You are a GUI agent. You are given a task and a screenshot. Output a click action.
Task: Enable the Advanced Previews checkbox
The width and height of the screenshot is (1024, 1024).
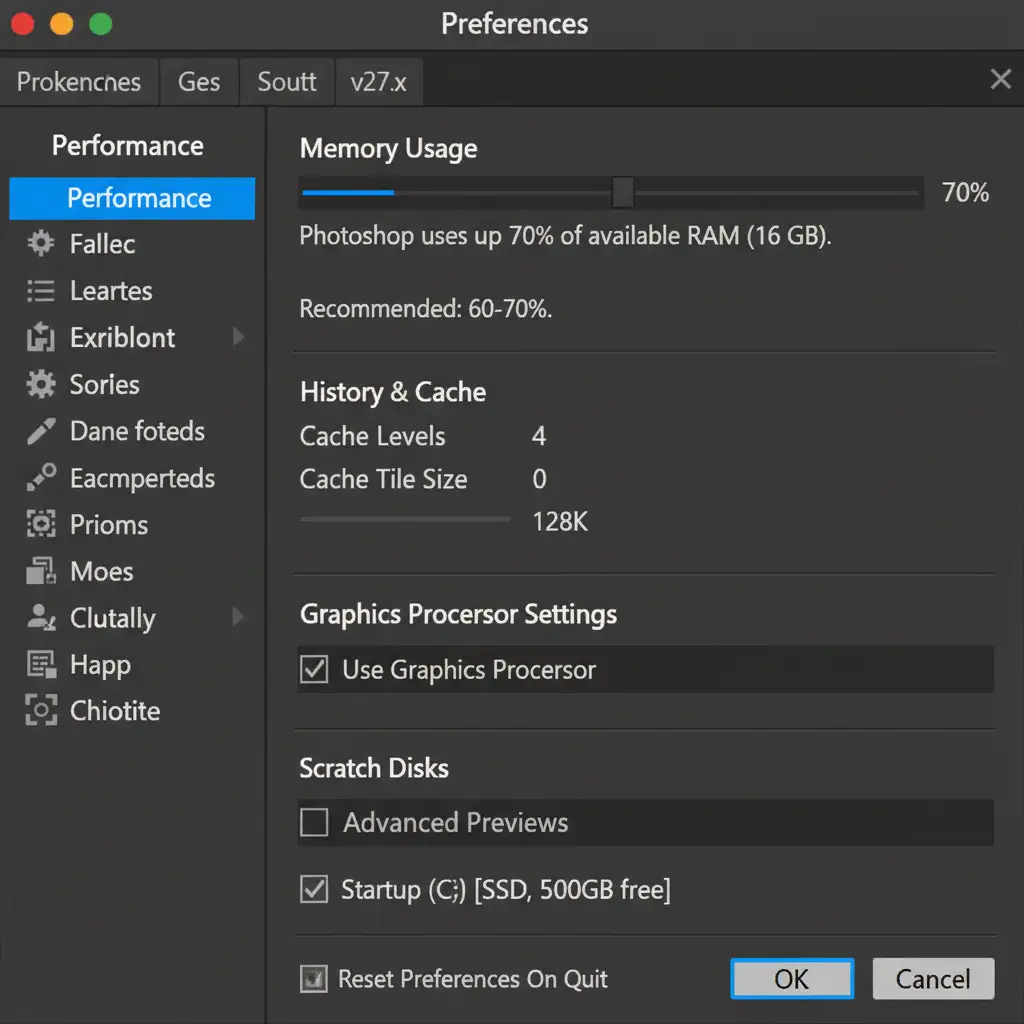click(x=314, y=822)
